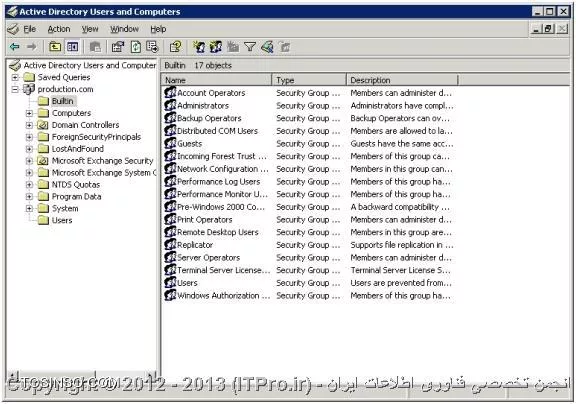576x404 pixels.
Task: Select Distributed COM Users group
Action: [217, 131]
